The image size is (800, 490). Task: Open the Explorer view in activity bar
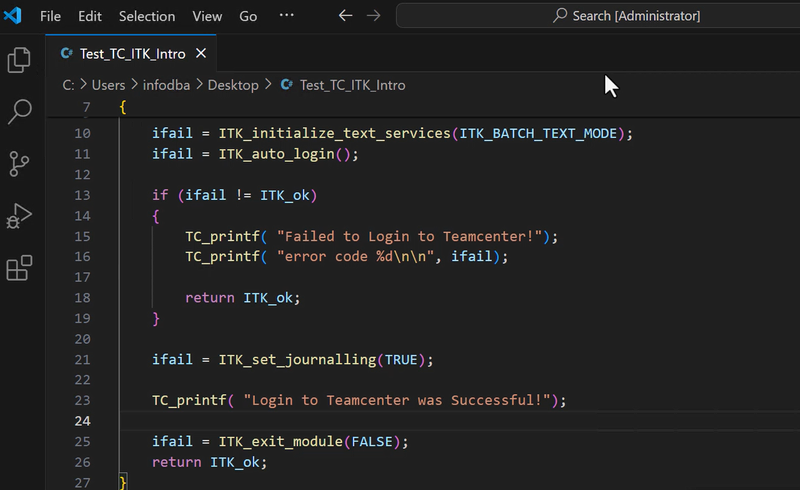20,60
